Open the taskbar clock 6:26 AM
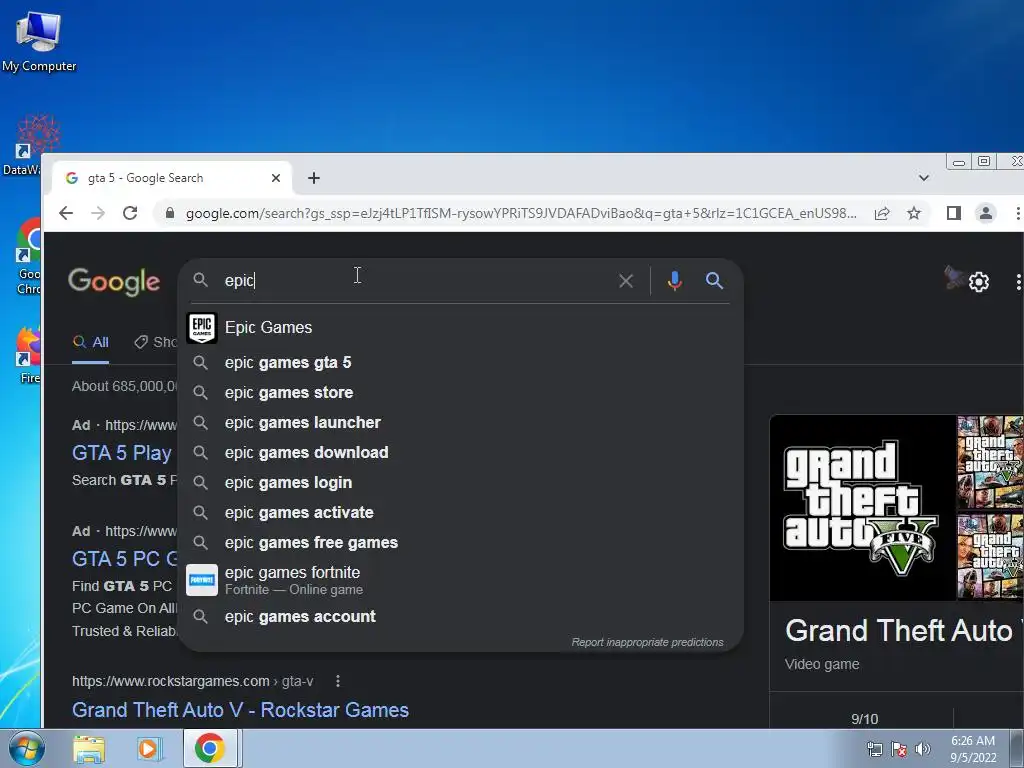Screen dimensions: 1024x768 click(x=973, y=749)
